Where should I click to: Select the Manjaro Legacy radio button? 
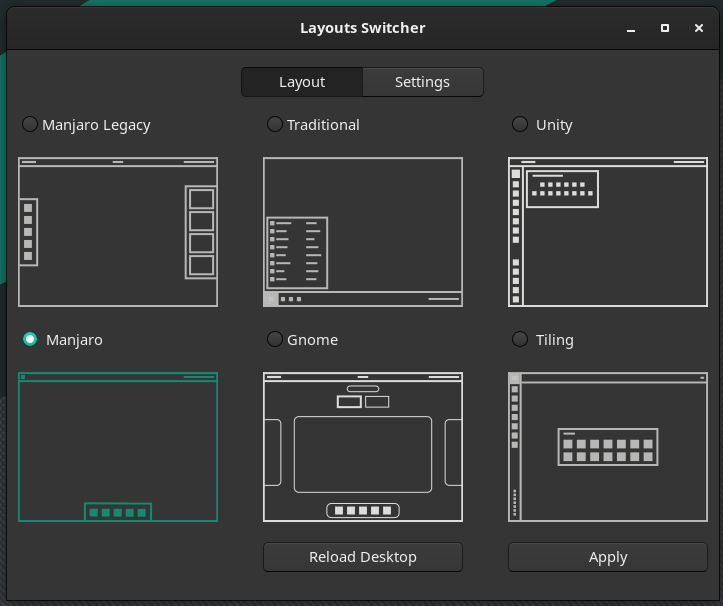coord(30,124)
